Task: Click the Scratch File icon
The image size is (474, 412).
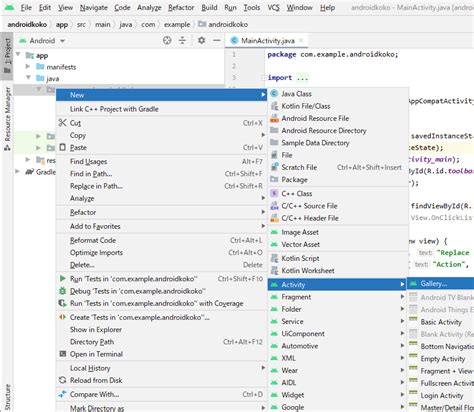Action: tap(274, 167)
